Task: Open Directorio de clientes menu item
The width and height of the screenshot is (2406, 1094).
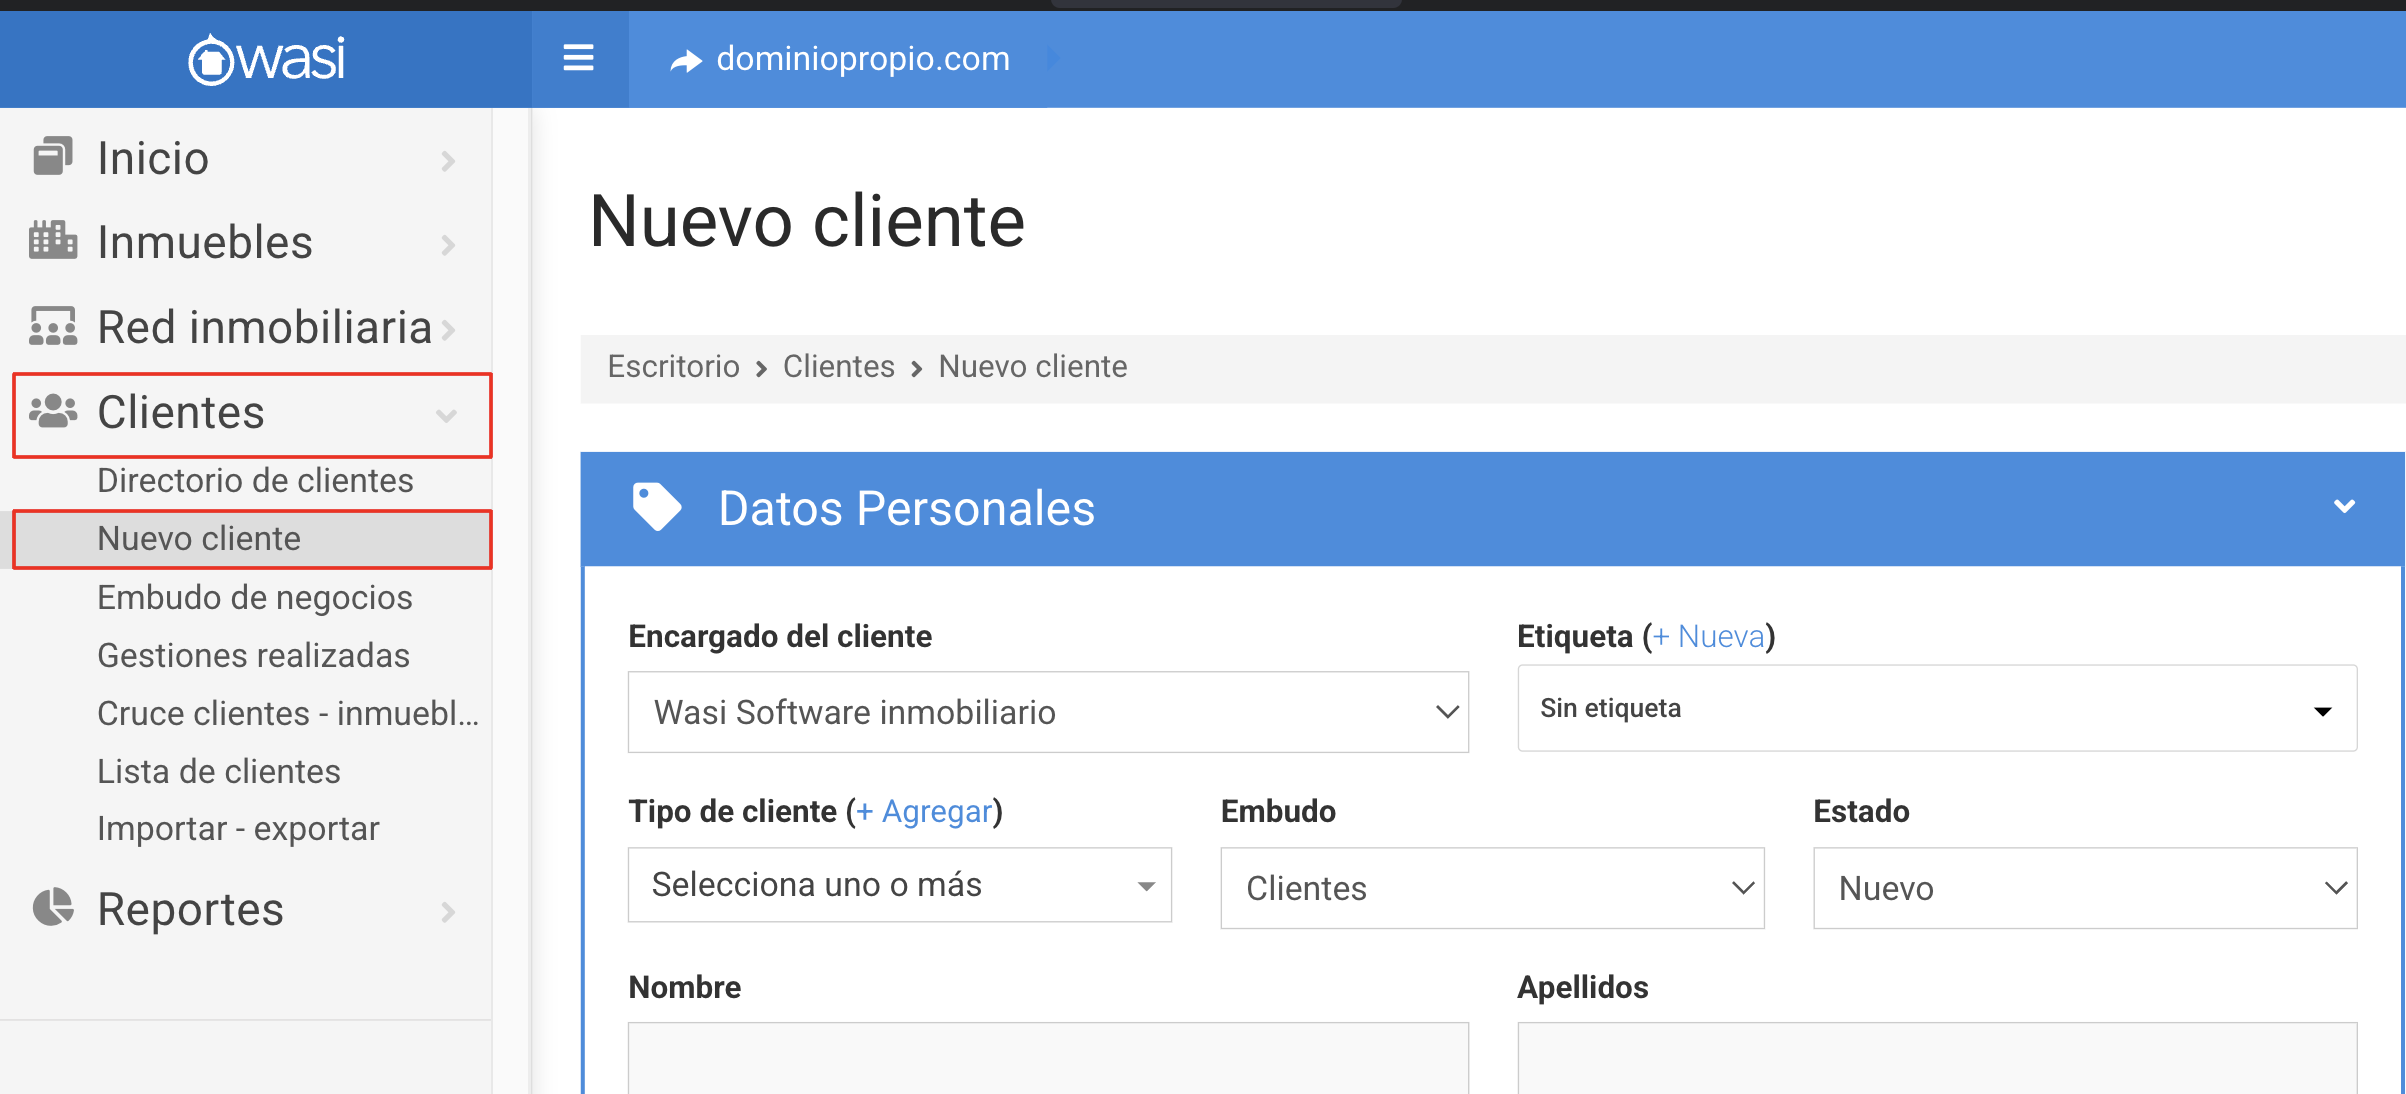Action: [255, 481]
